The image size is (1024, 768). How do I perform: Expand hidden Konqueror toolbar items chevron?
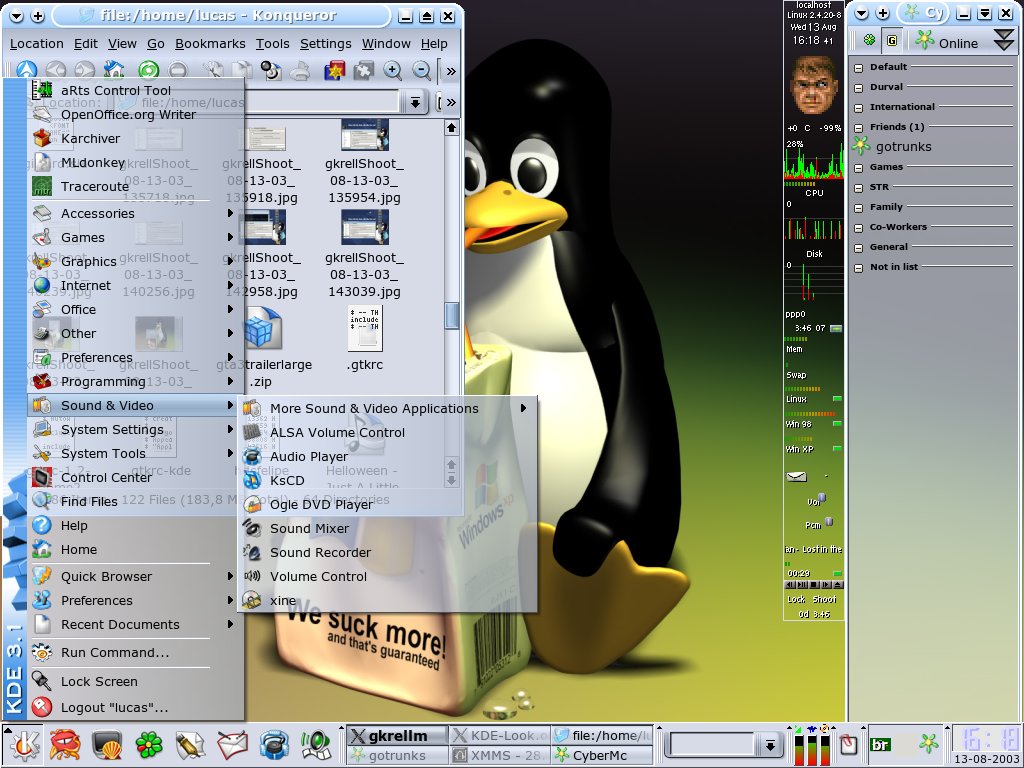(x=451, y=71)
